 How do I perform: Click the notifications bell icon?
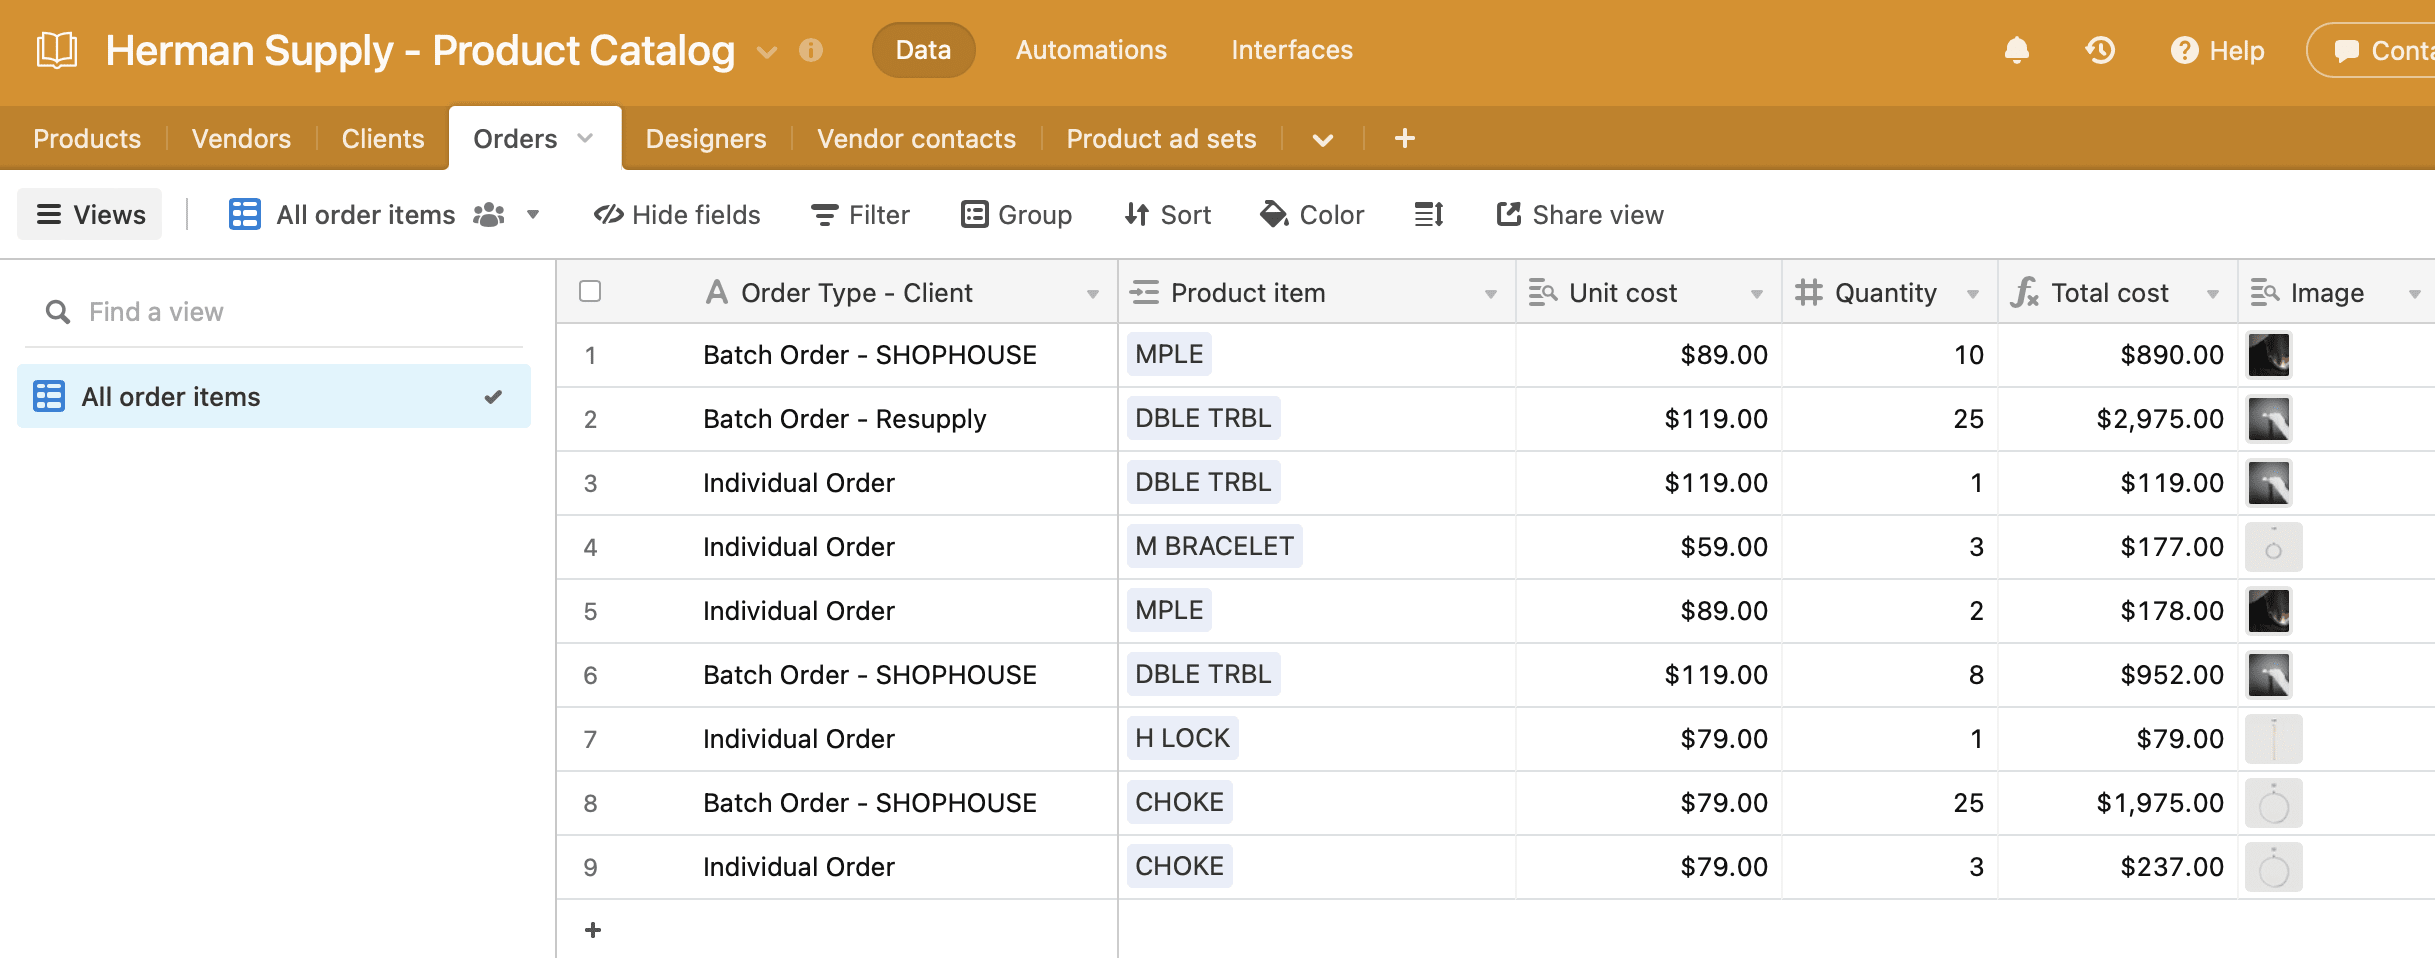click(2016, 50)
